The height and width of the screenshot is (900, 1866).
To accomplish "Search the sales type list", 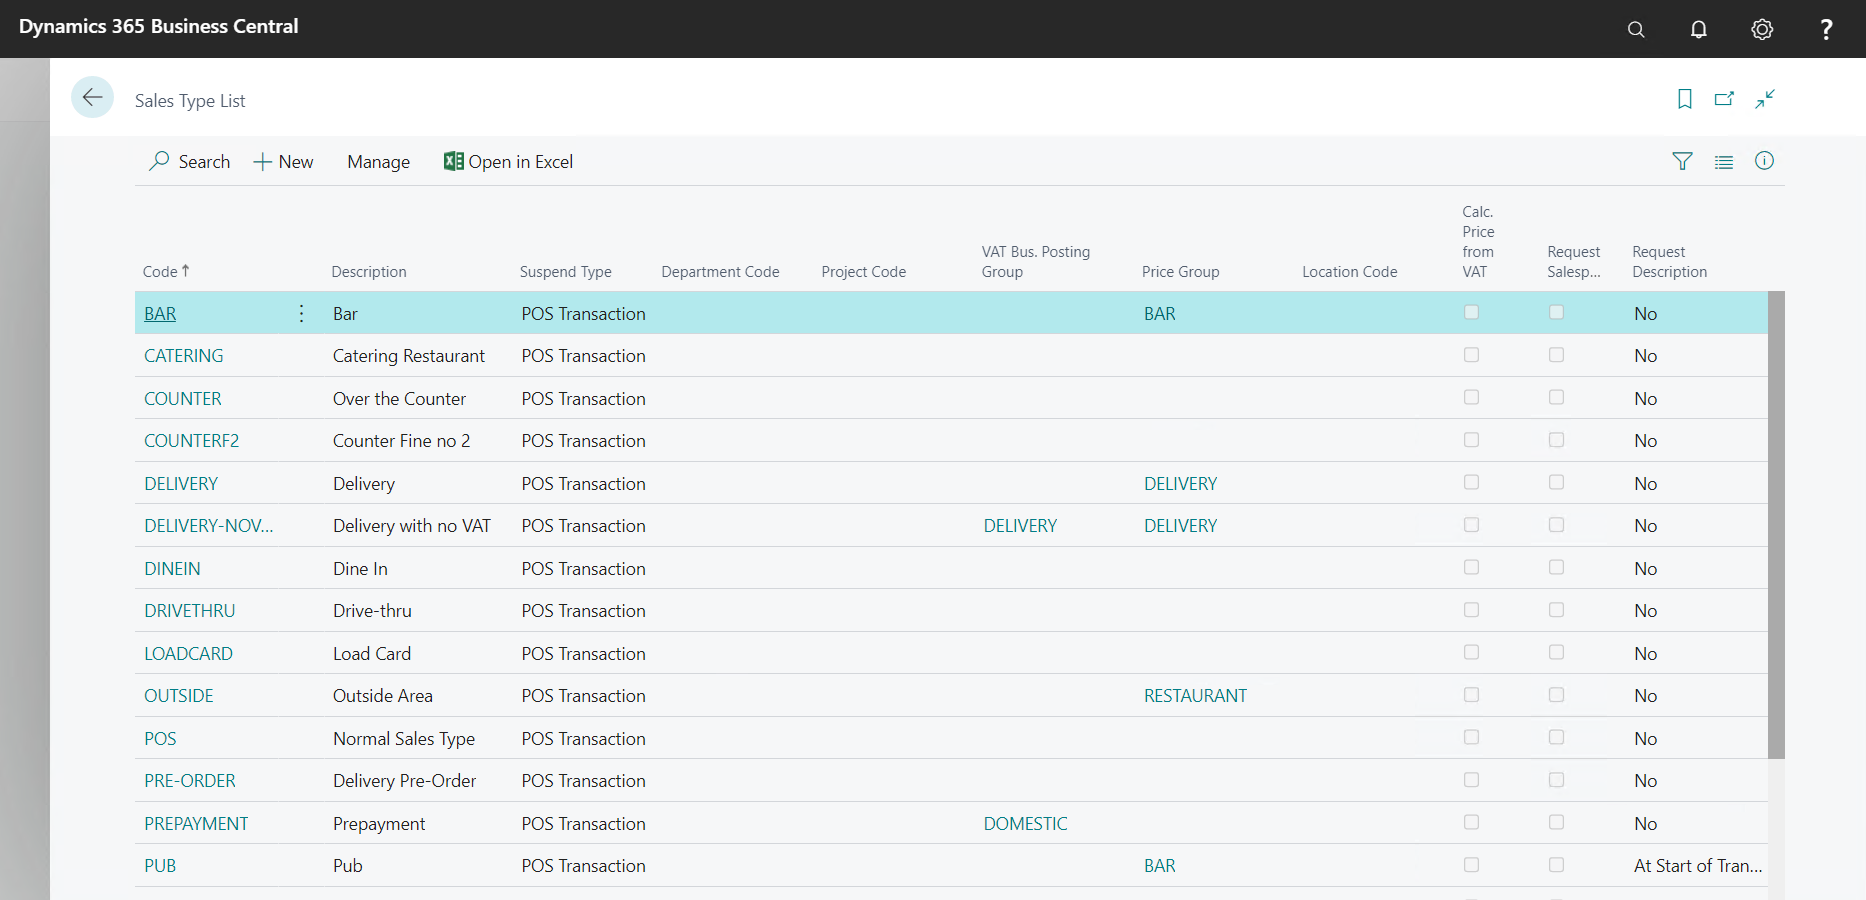I will point(190,162).
